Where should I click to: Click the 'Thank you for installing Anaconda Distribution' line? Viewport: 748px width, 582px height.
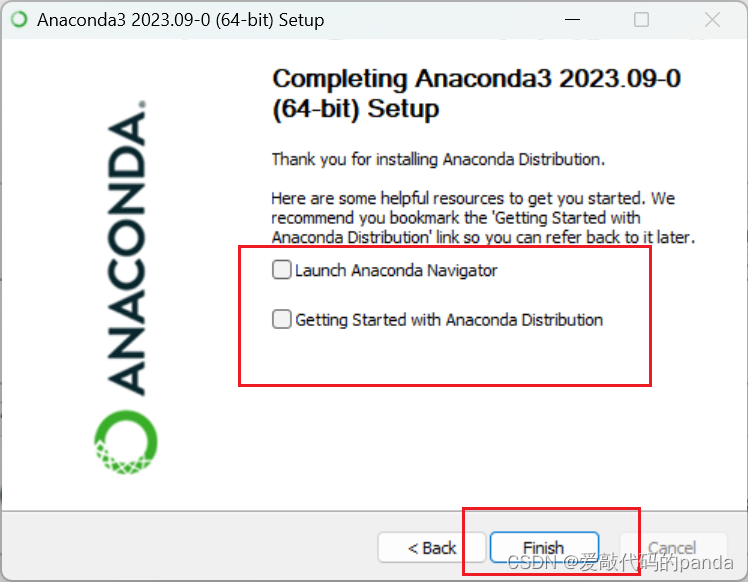coord(438,159)
